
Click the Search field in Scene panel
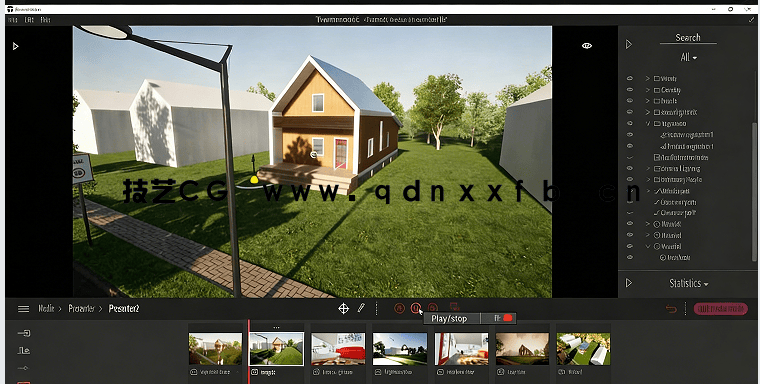[x=688, y=38]
